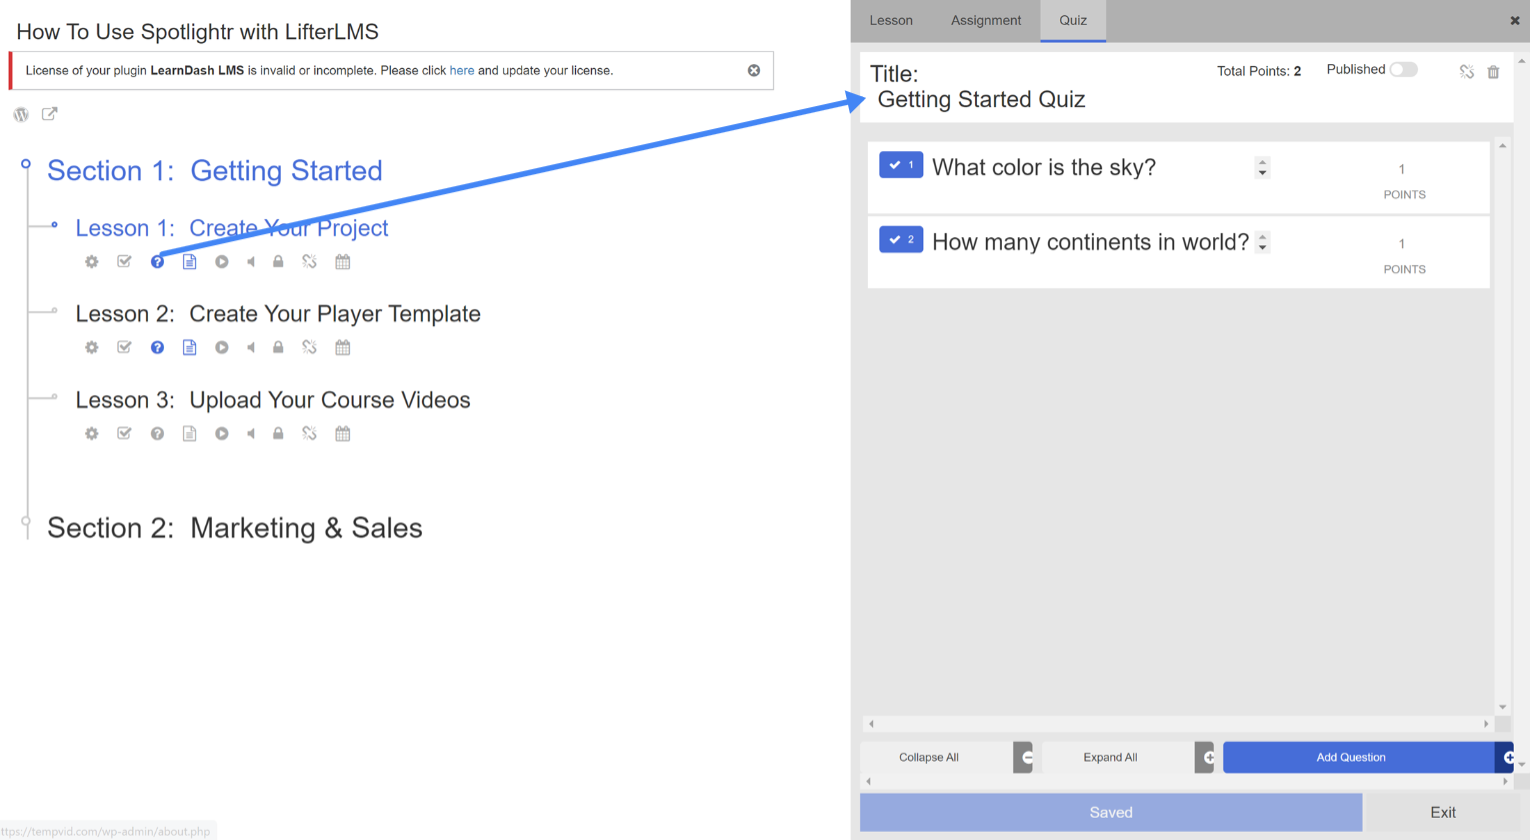Click audio speaker icon under Lesson 1

[x=251, y=262]
